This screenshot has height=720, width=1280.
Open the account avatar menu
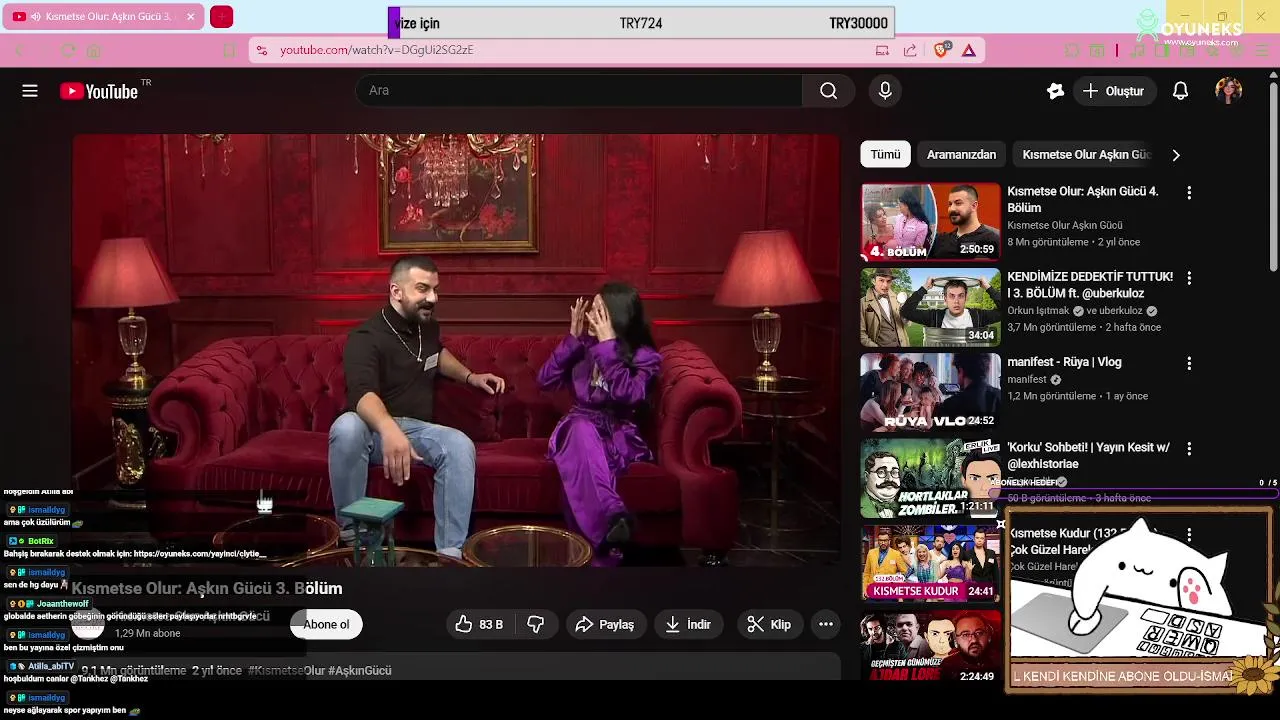point(1229,91)
